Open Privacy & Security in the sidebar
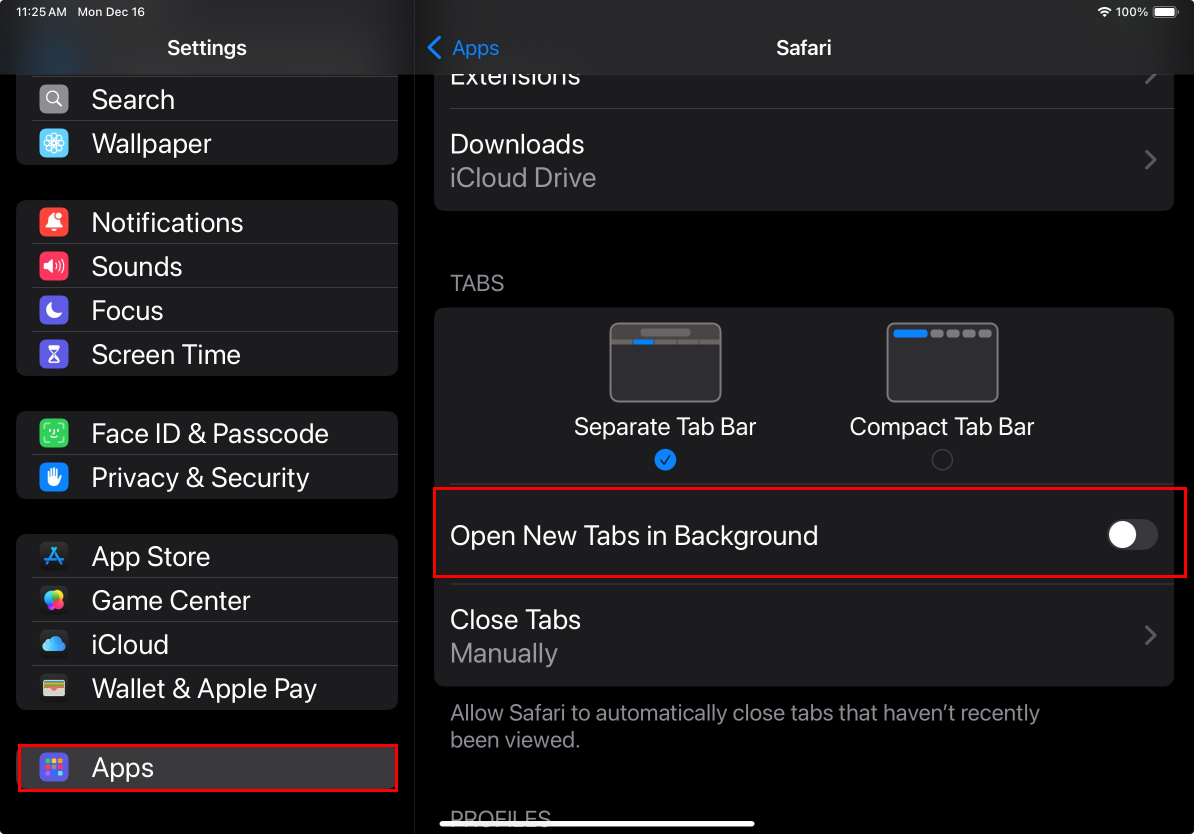 point(207,478)
